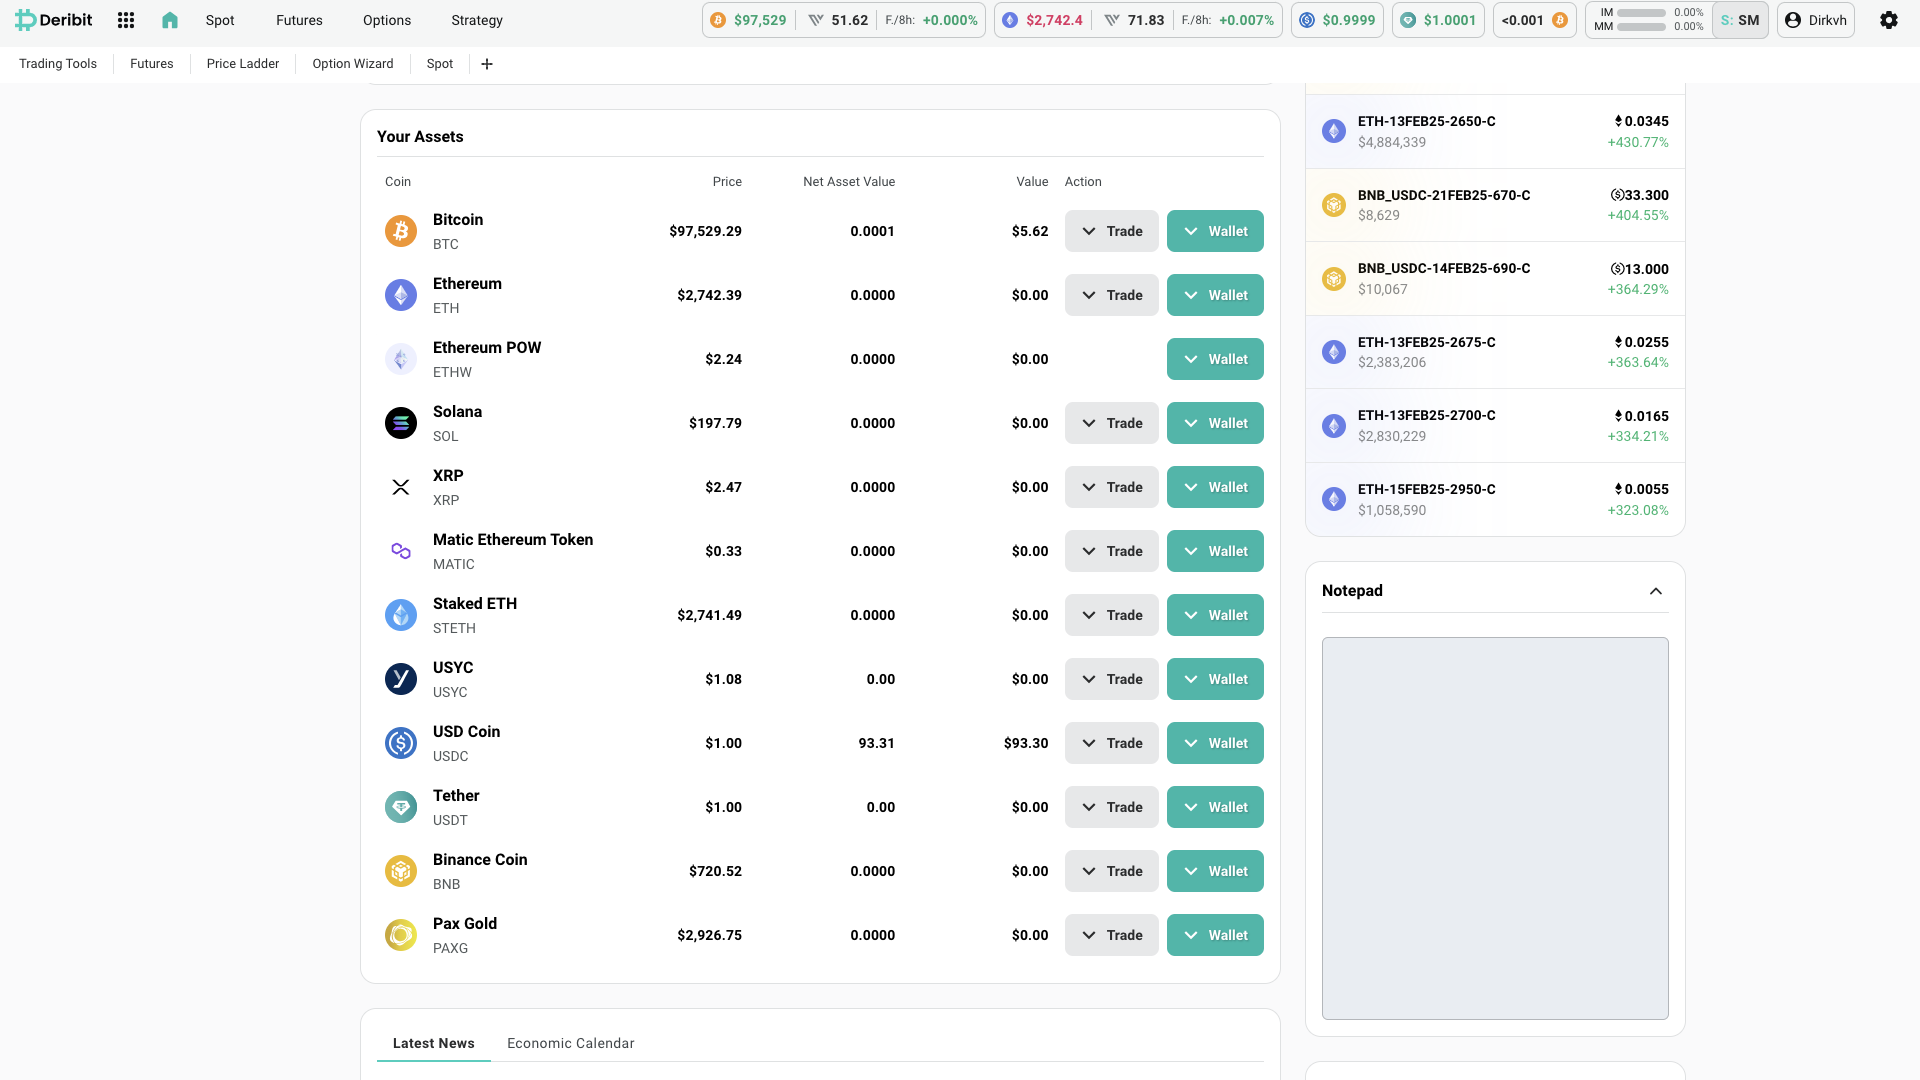Open the Trade dropdown for Bitcoin
The height and width of the screenshot is (1080, 1920).
1111,231
